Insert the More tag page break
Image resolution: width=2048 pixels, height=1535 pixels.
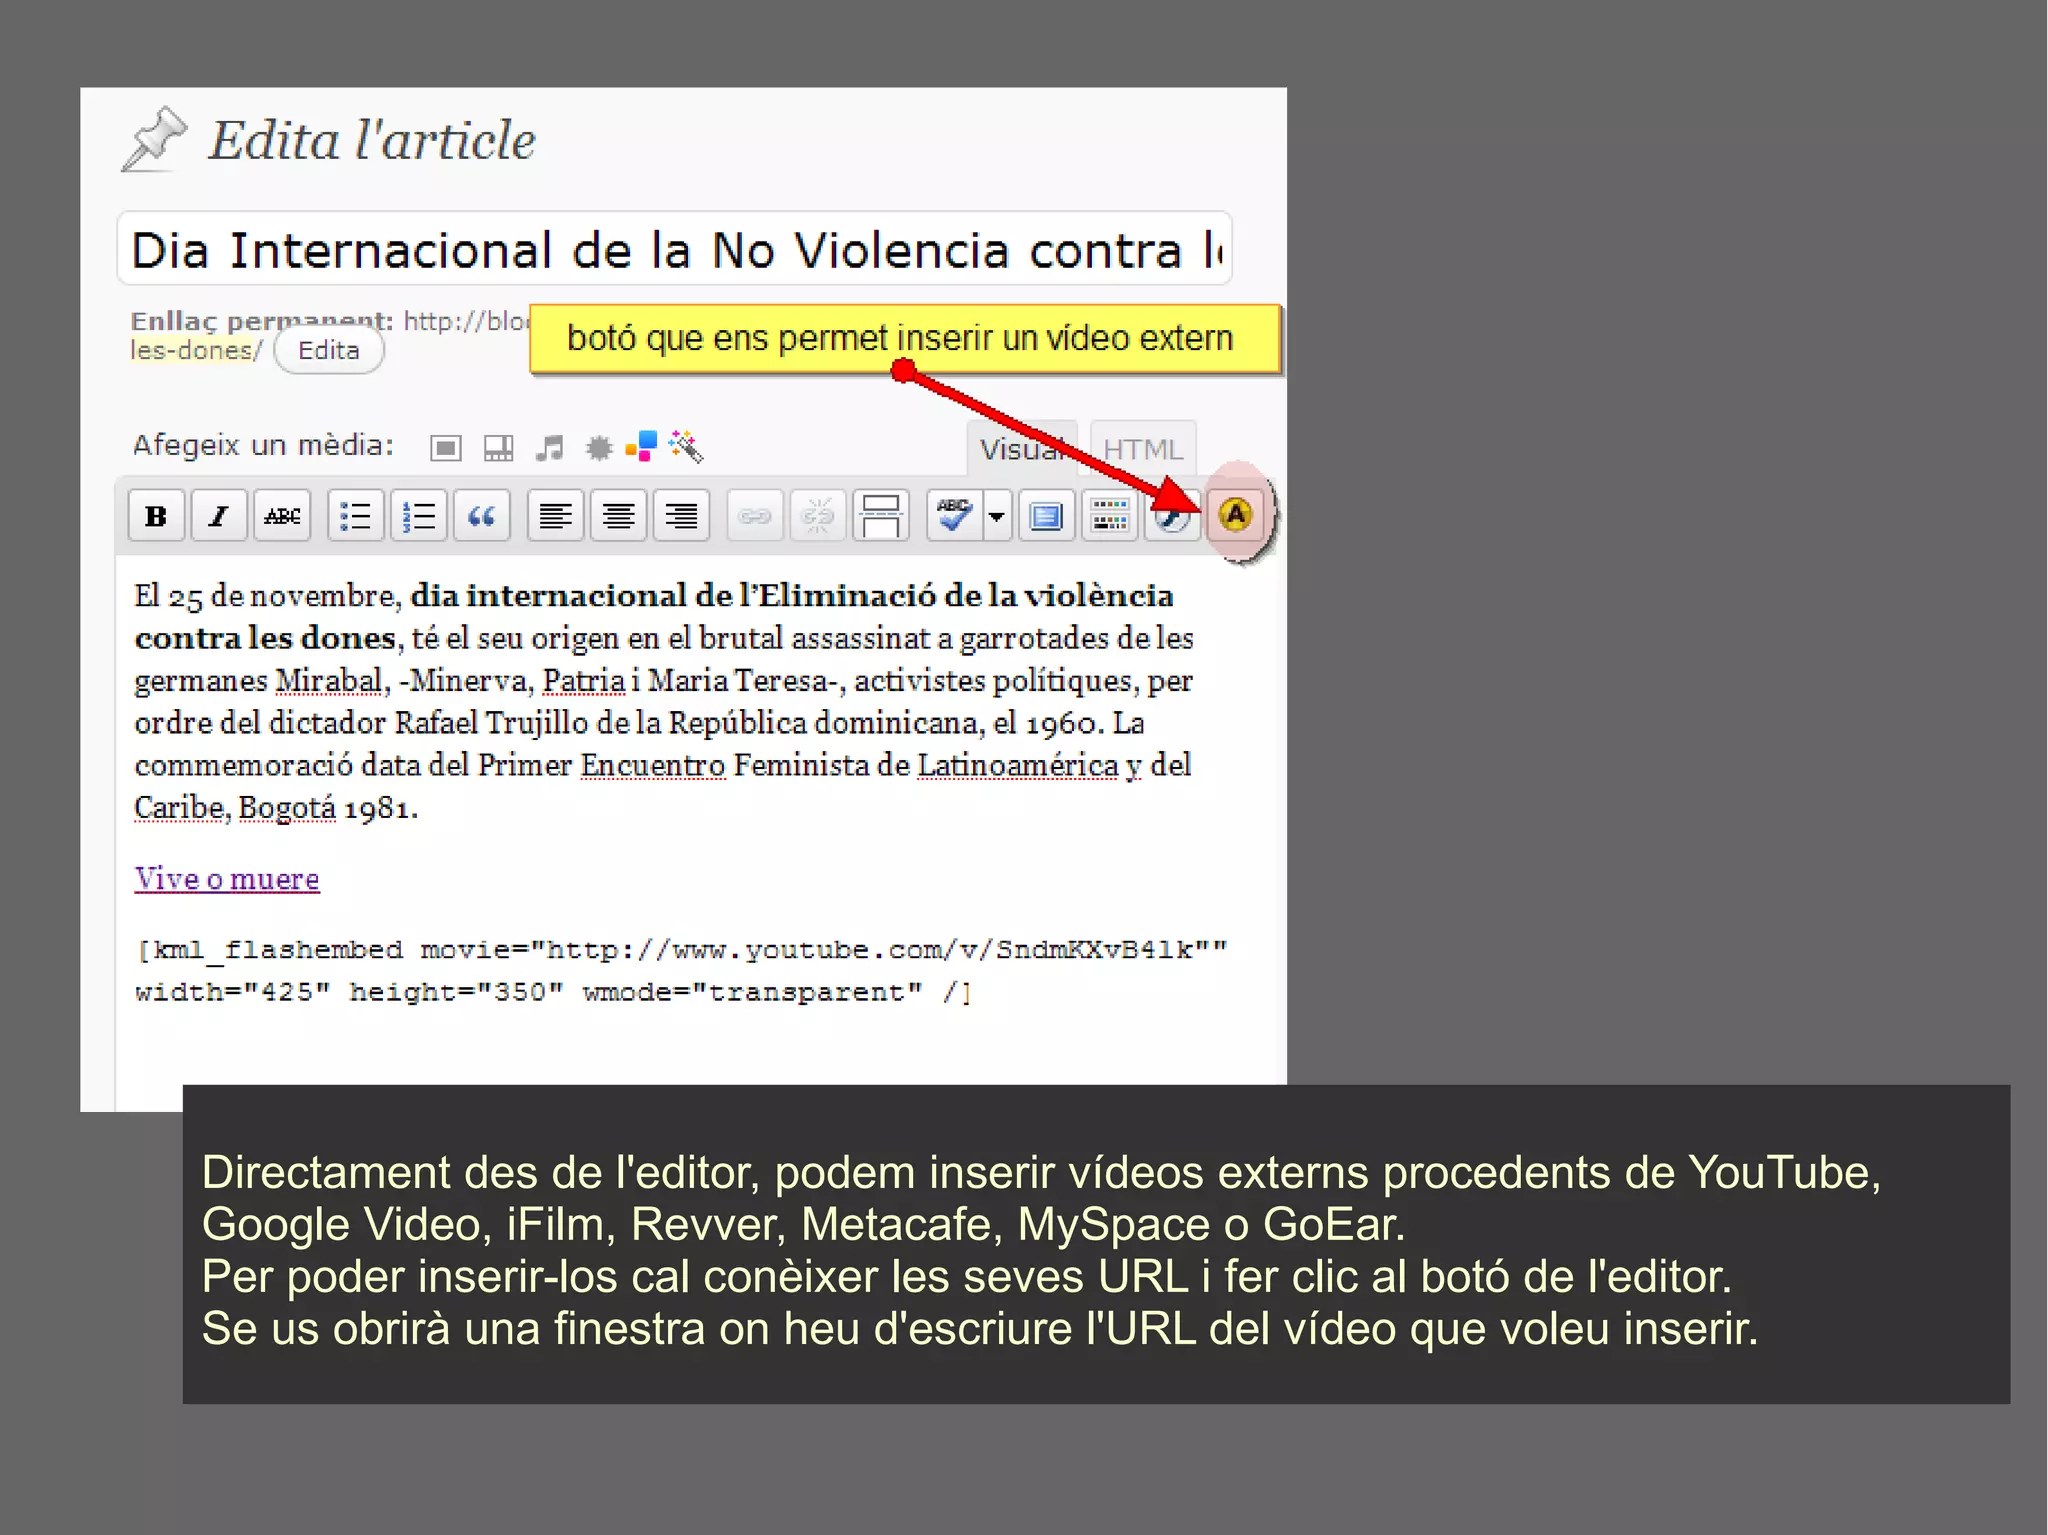[881, 516]
